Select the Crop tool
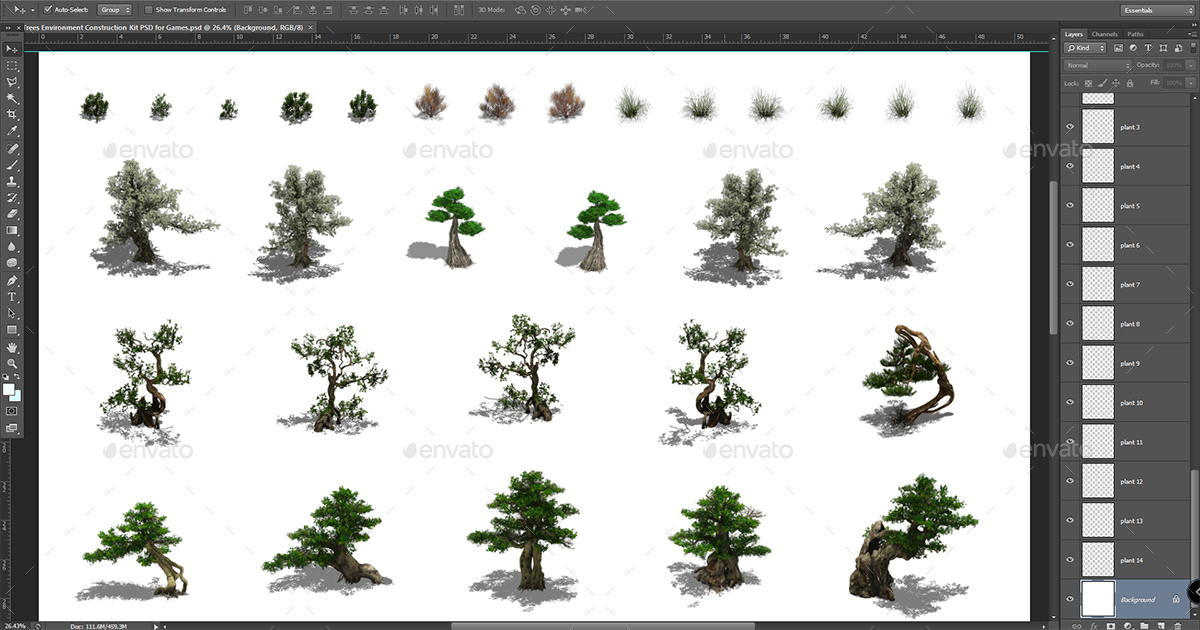The height and width of the screenshot is (630, 1200). 11,114
